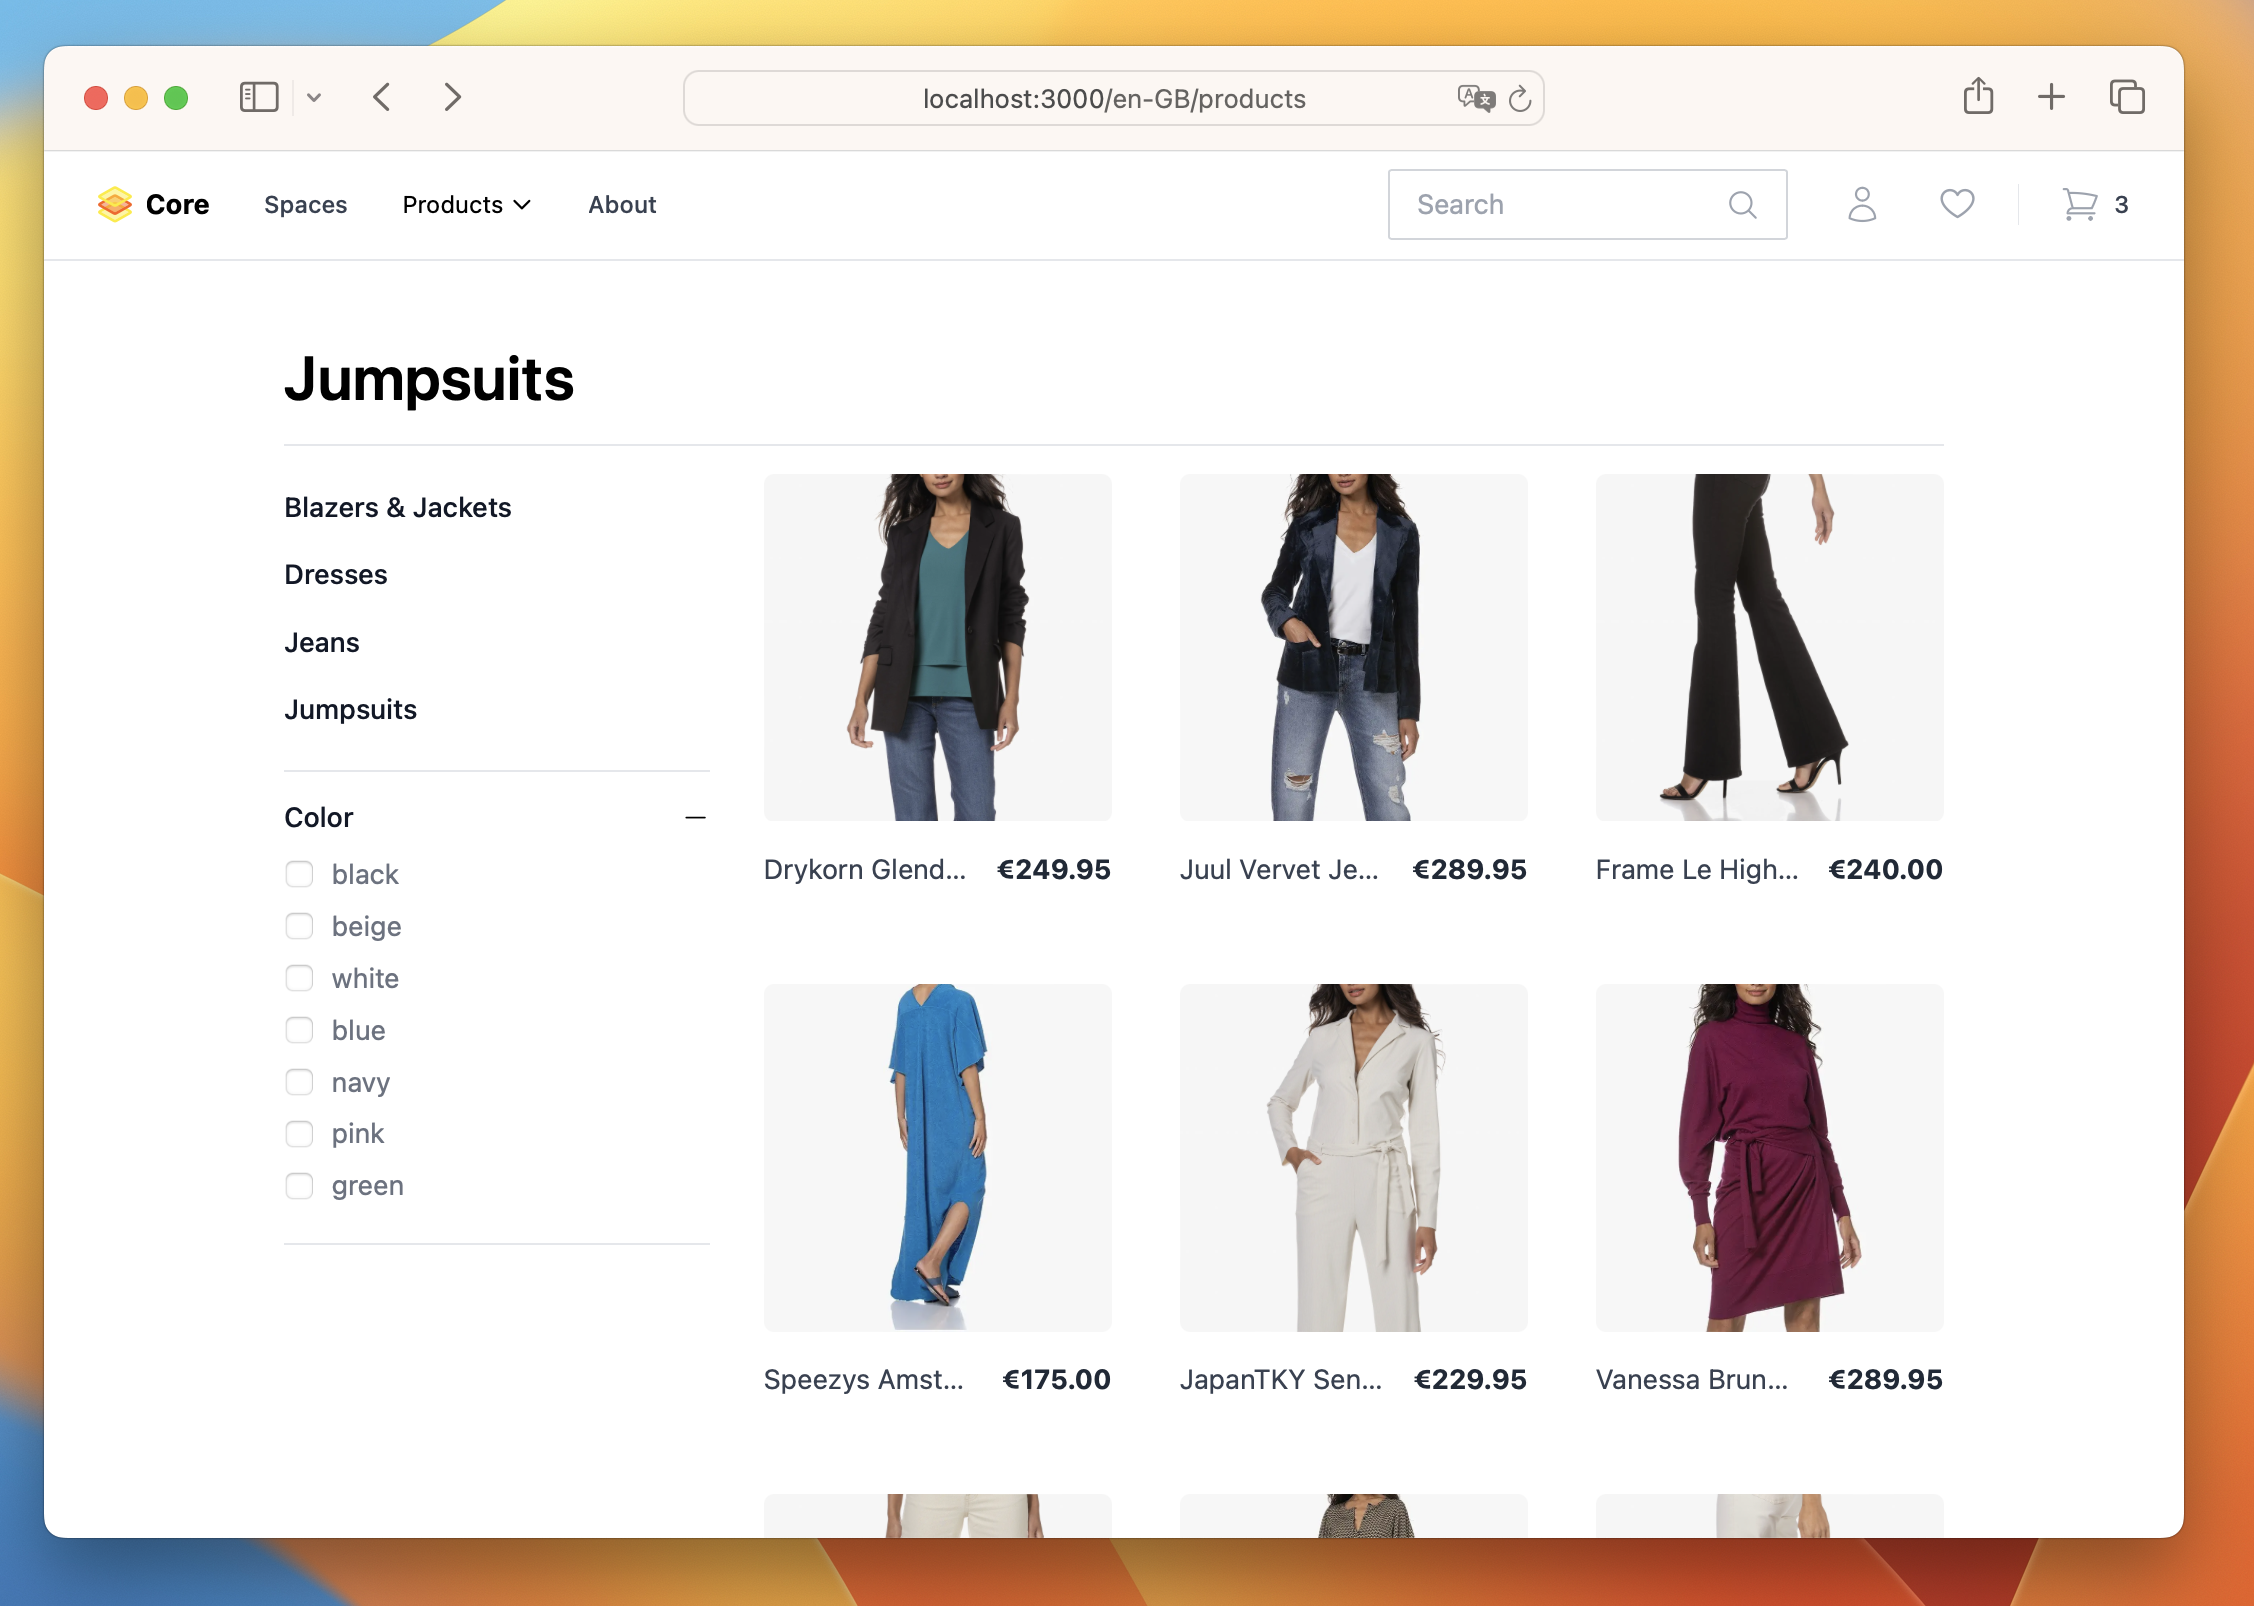Open the shopping cart icon
The image size is (2254, 1606).
coord(2080,205)
